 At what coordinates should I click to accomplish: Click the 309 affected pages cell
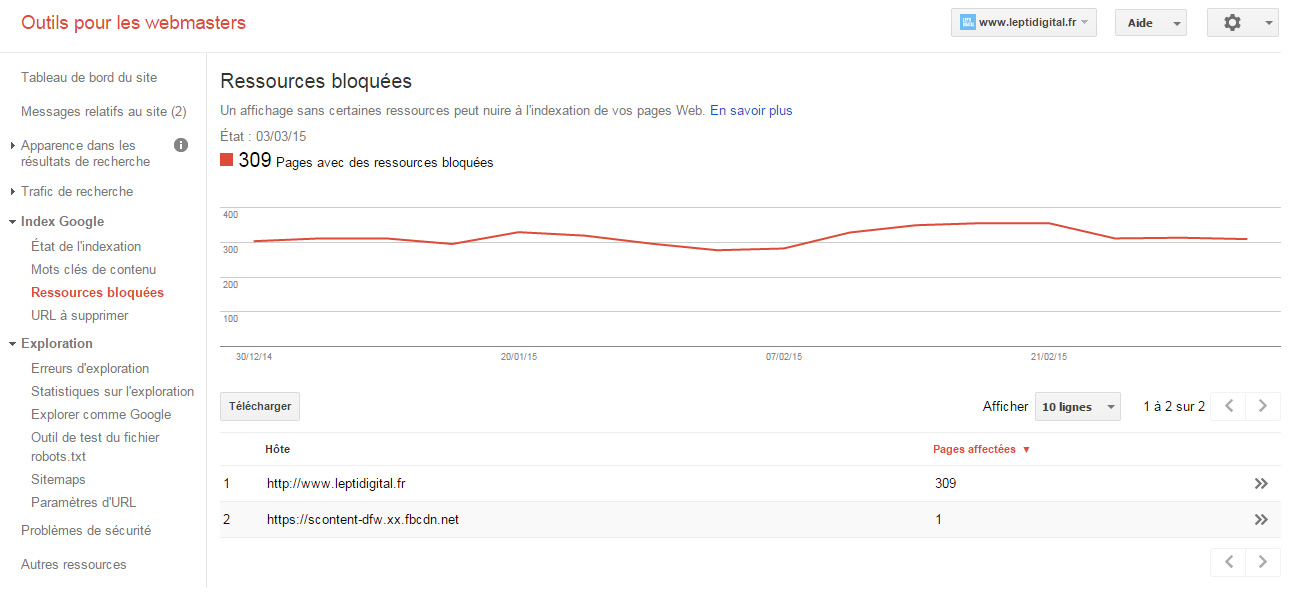pyautogui.click(x=945, y=483)
